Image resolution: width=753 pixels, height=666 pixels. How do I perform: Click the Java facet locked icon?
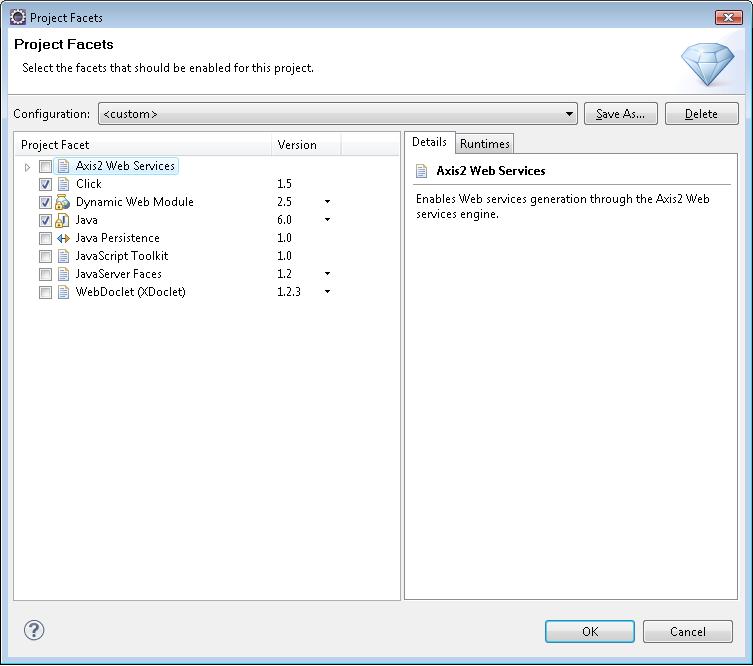pos(62,220)
